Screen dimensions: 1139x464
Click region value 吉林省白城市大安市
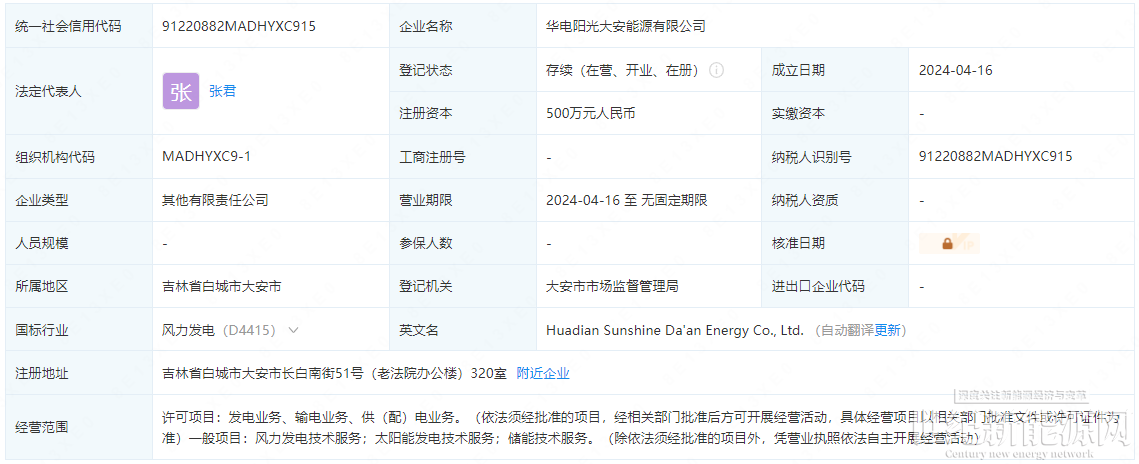222,287
